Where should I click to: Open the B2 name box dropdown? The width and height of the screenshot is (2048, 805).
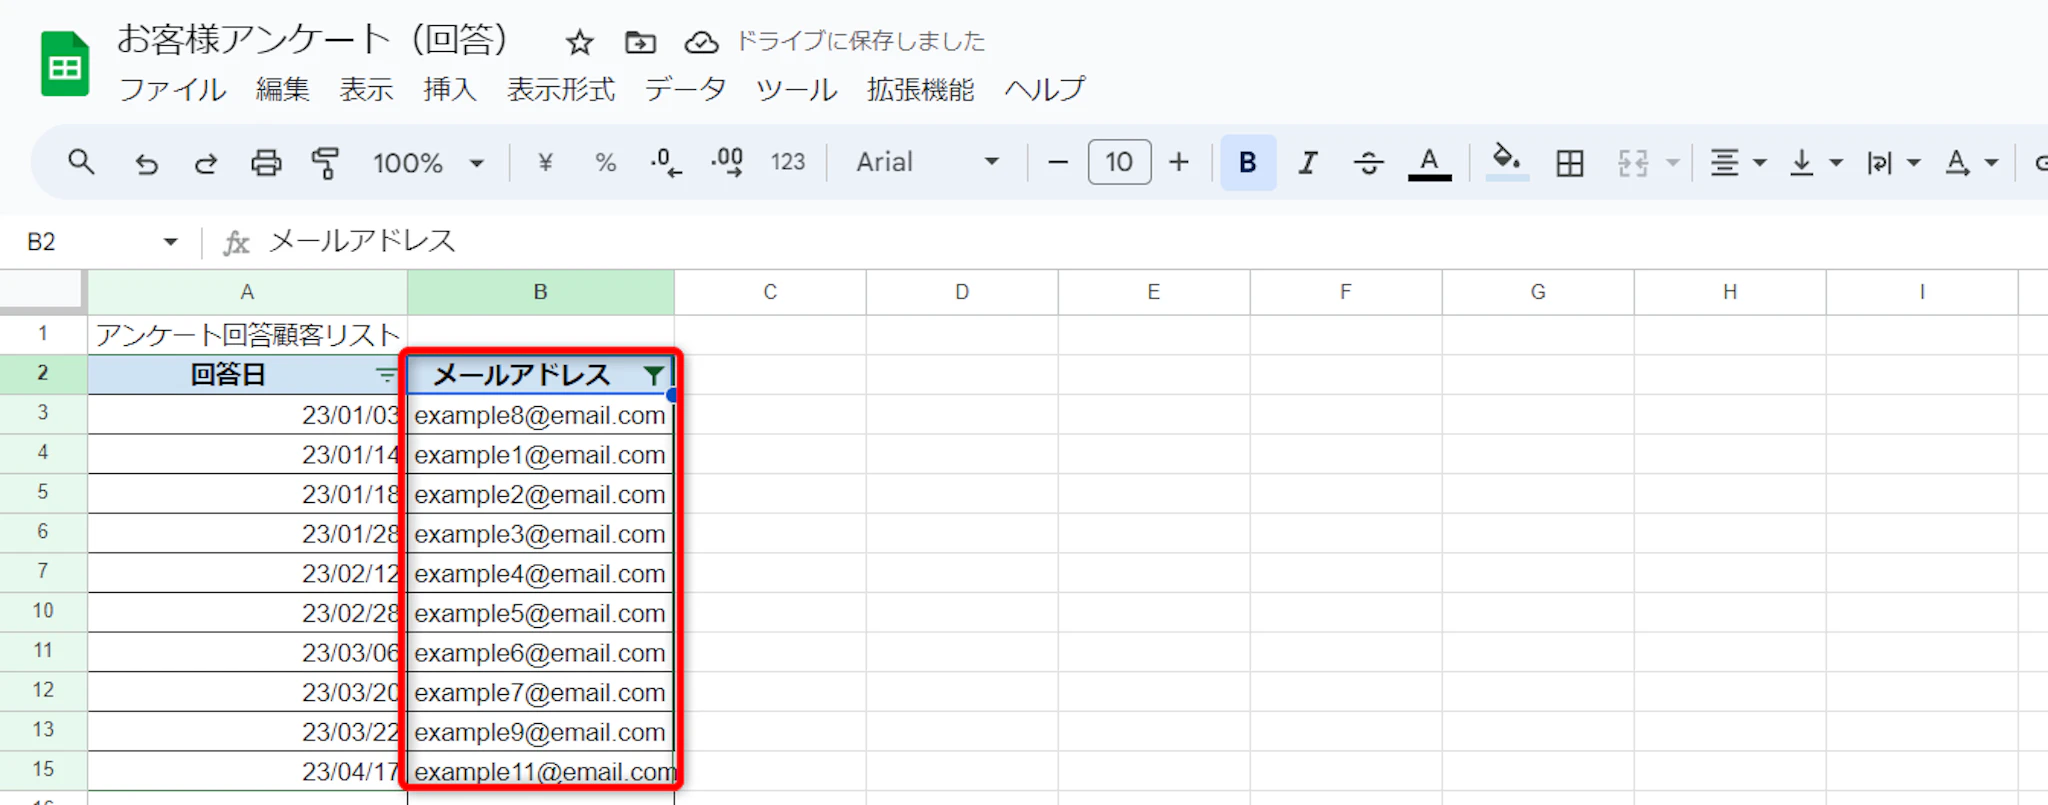coord(170,242)
